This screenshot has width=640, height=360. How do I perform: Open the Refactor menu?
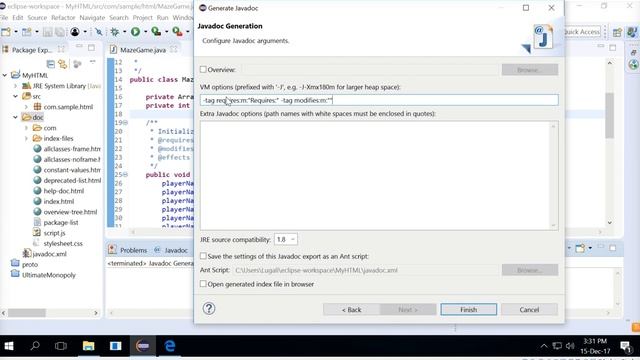(63, 18)
